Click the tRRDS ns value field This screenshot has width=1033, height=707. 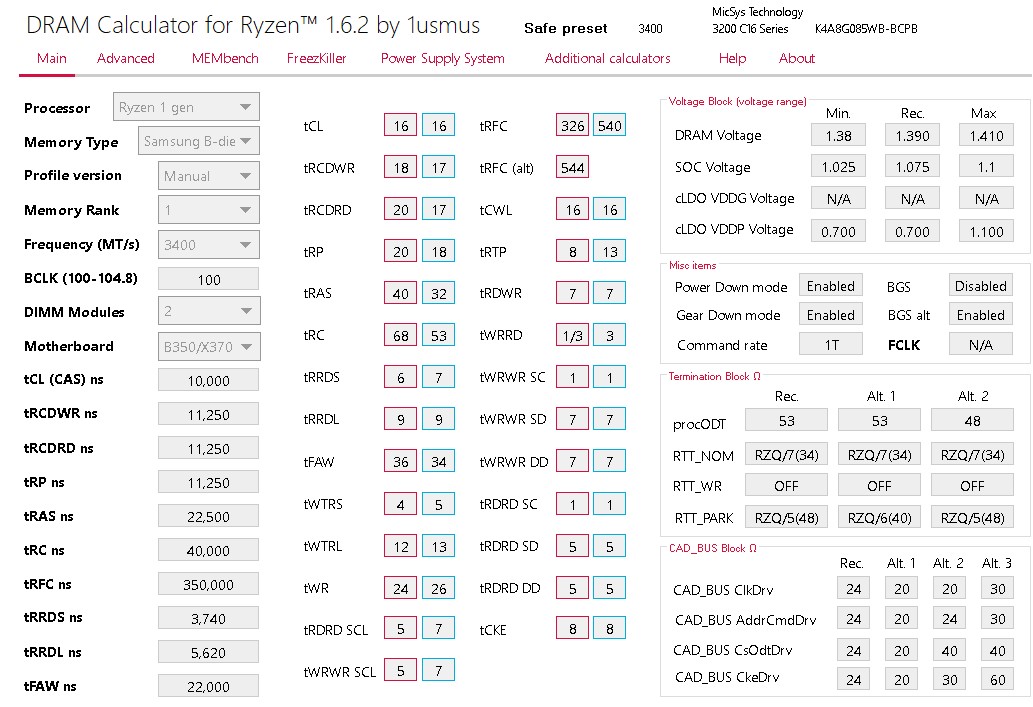[x=208, y=619]
